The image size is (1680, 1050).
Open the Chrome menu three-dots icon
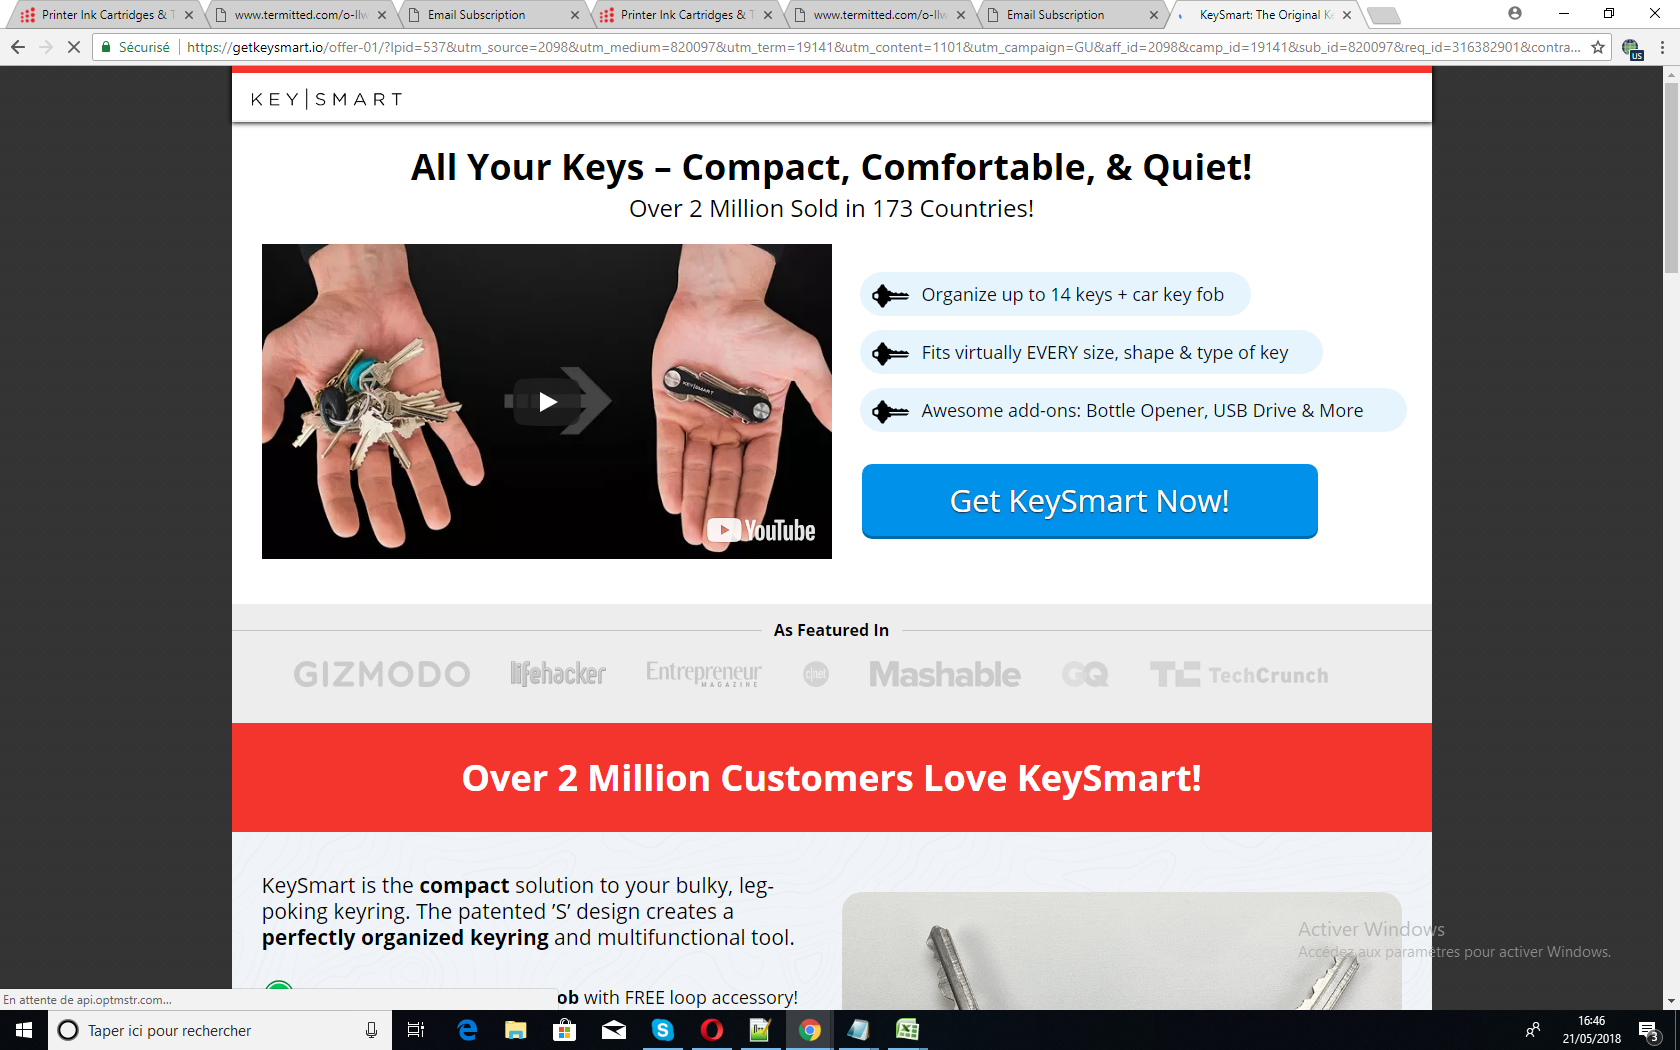[1663, 47]
